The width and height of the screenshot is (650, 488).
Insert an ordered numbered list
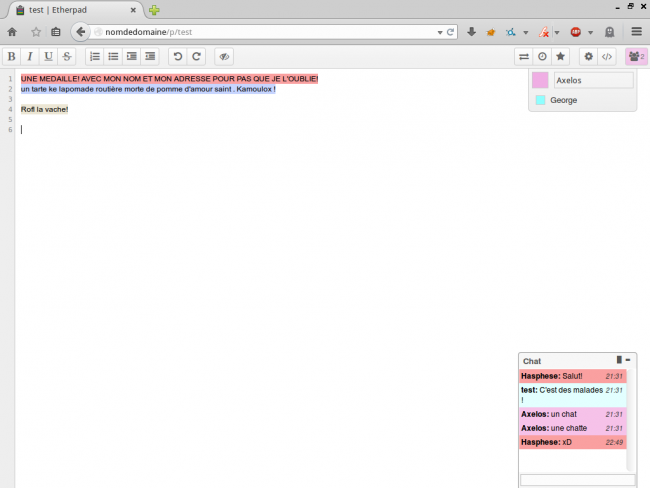(x=95, y=57)
